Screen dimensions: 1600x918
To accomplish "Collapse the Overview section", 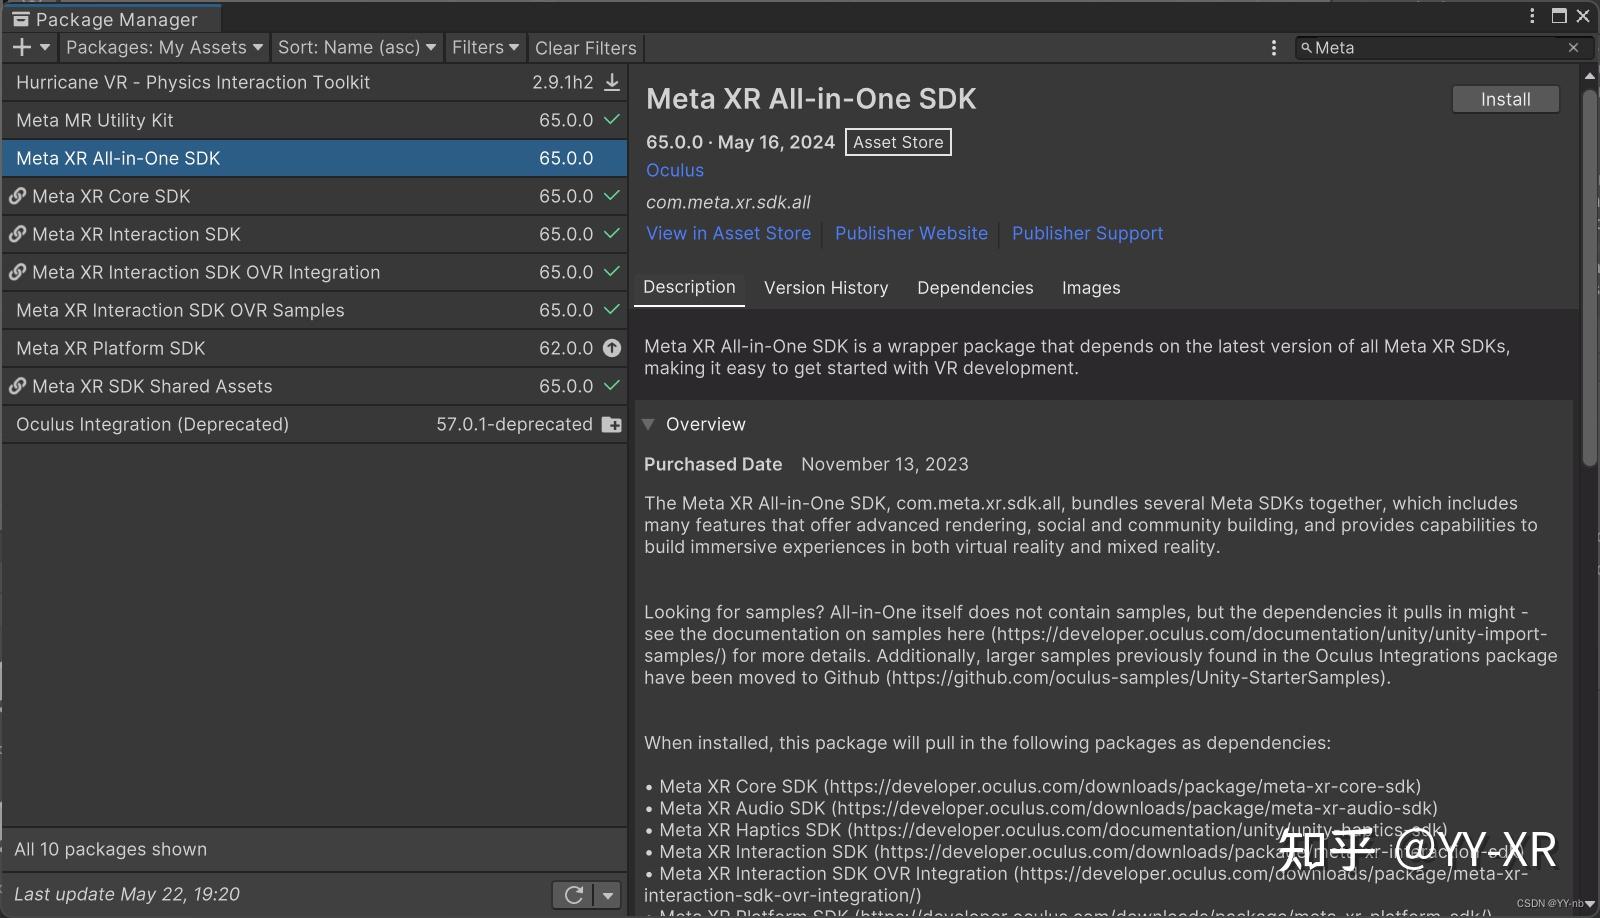I will (x=649, y=424).
